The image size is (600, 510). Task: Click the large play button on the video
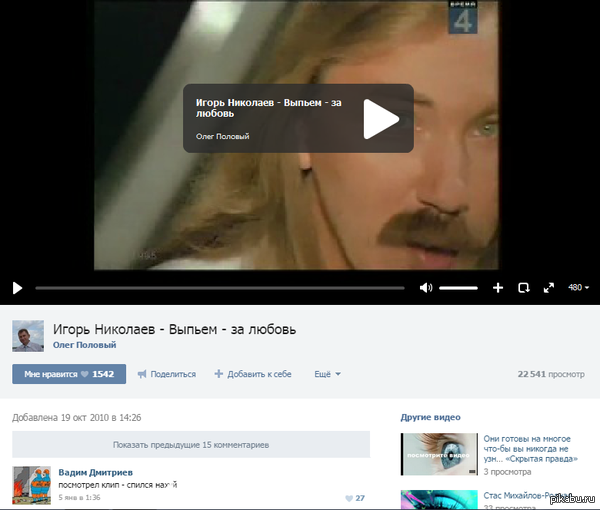380,119
